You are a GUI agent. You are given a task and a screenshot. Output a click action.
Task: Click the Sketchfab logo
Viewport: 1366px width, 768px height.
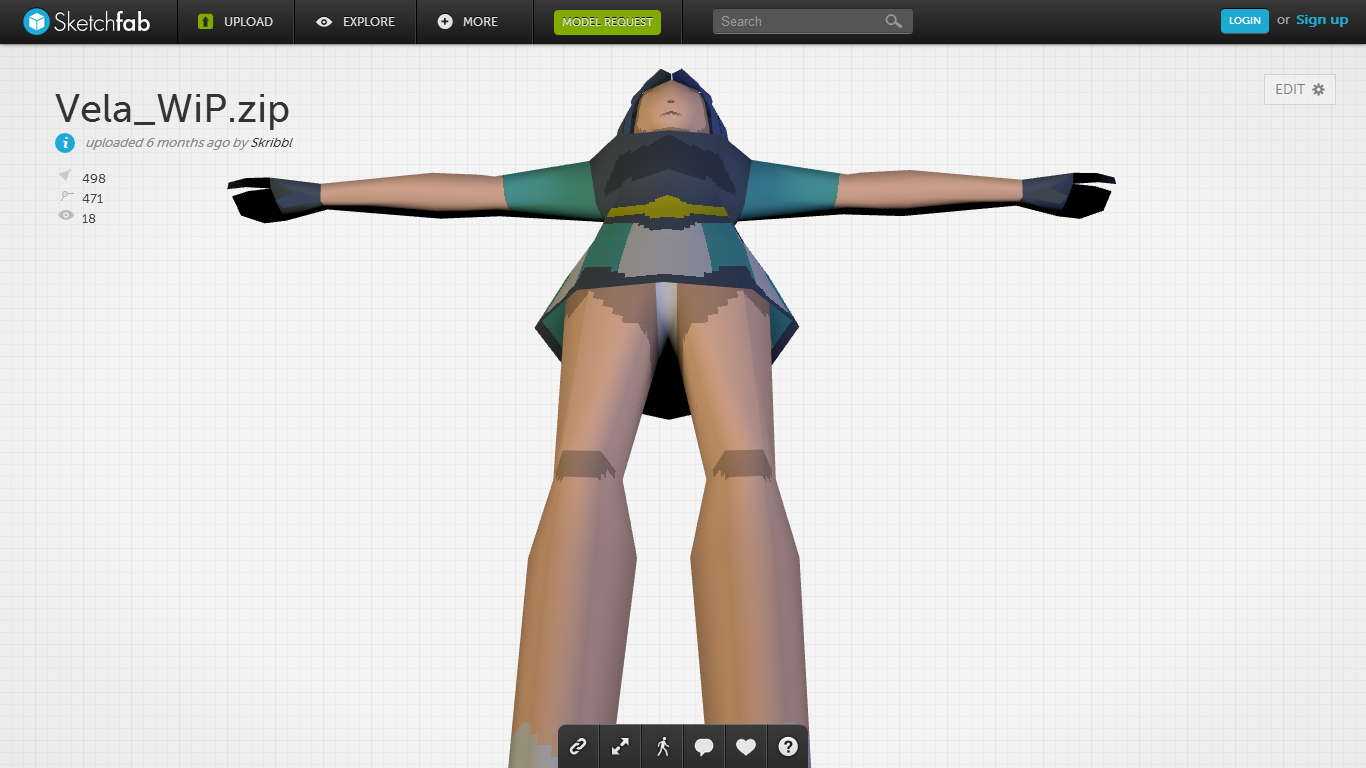87,21
